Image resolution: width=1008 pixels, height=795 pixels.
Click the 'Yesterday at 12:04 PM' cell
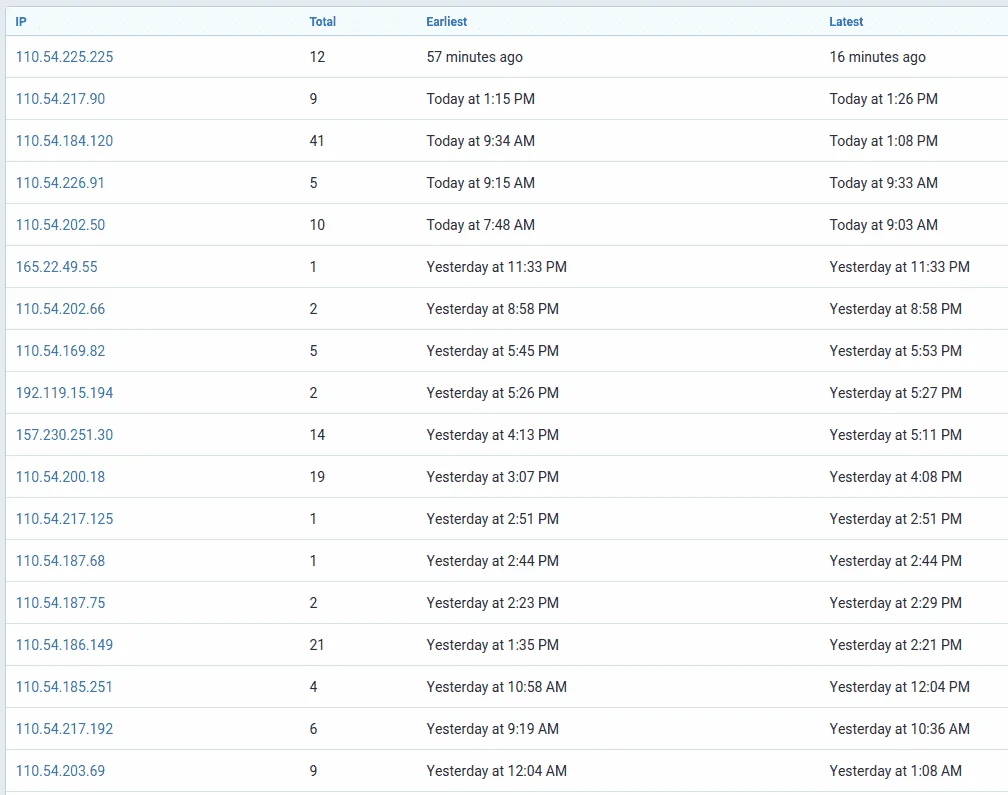(899, 687)
